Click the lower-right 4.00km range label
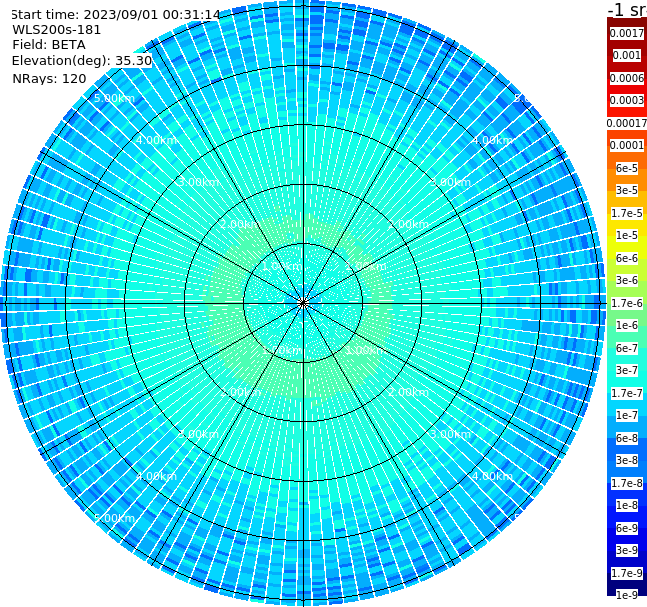This screenshot has width=647, height=607. coord(492,476)
